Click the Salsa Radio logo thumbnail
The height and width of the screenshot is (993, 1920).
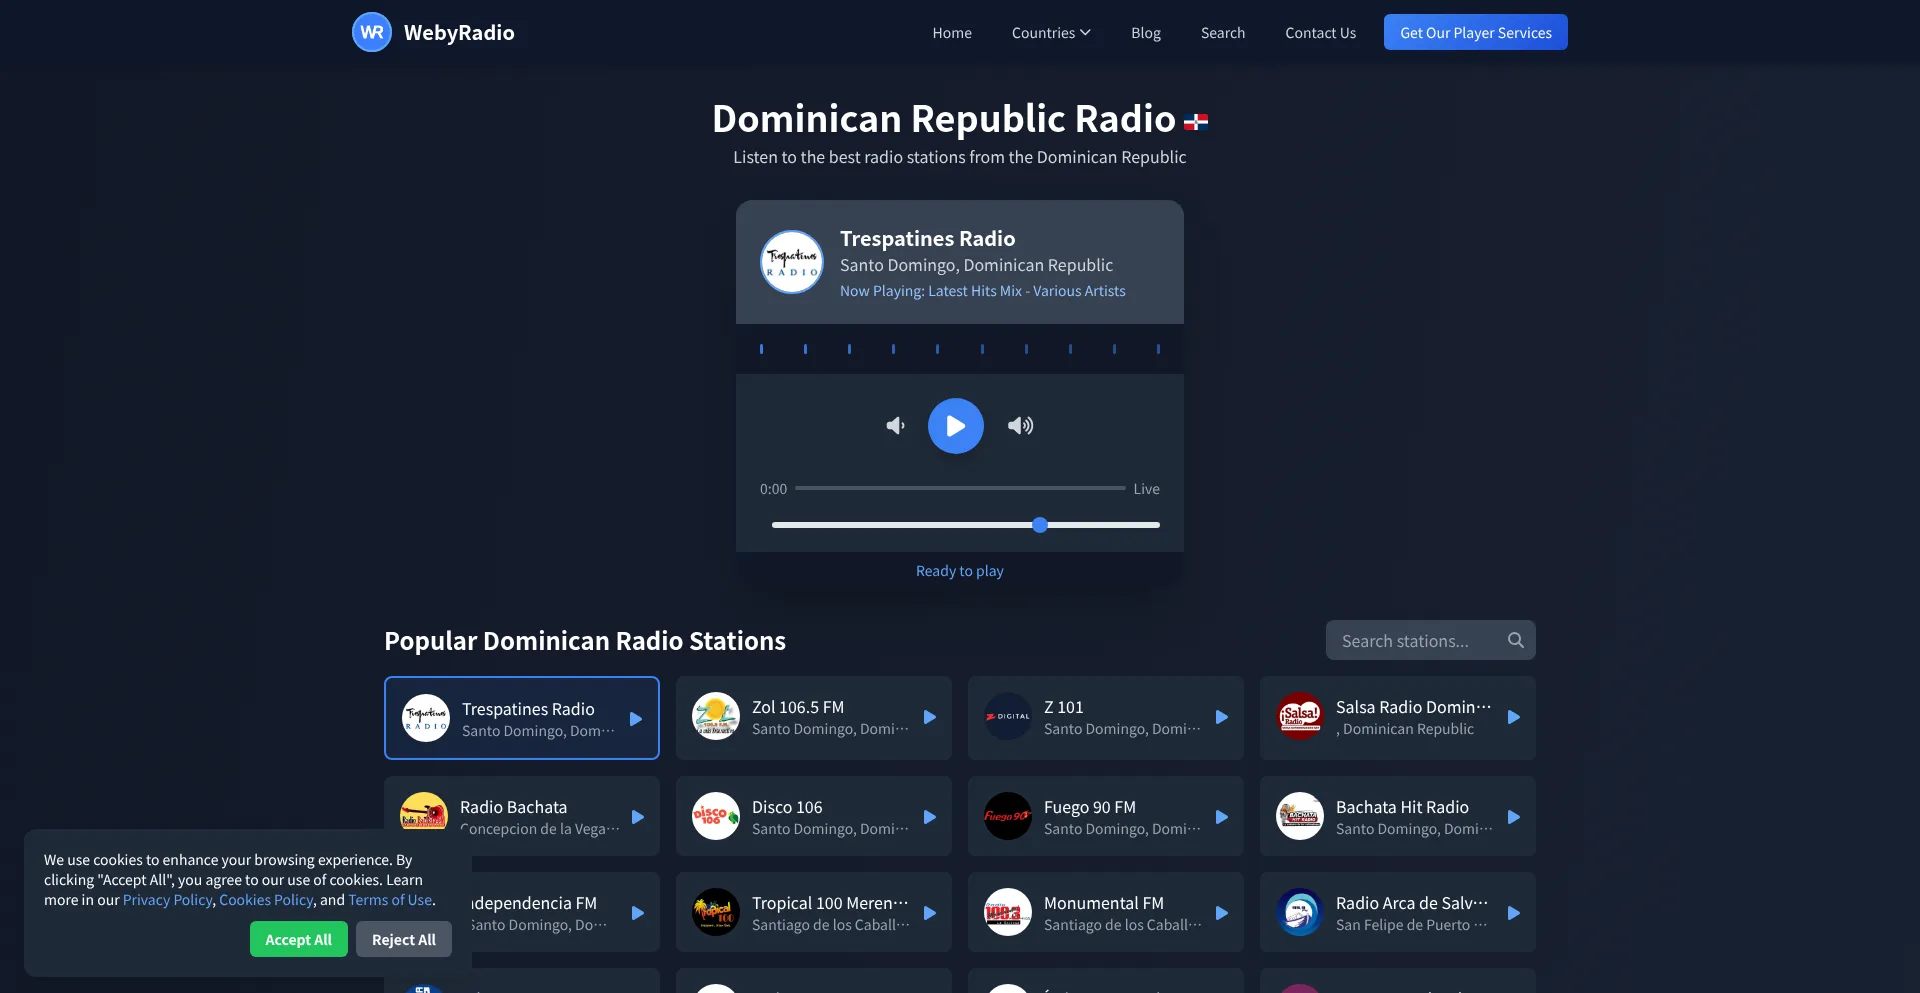click(x=1300, y=716)
